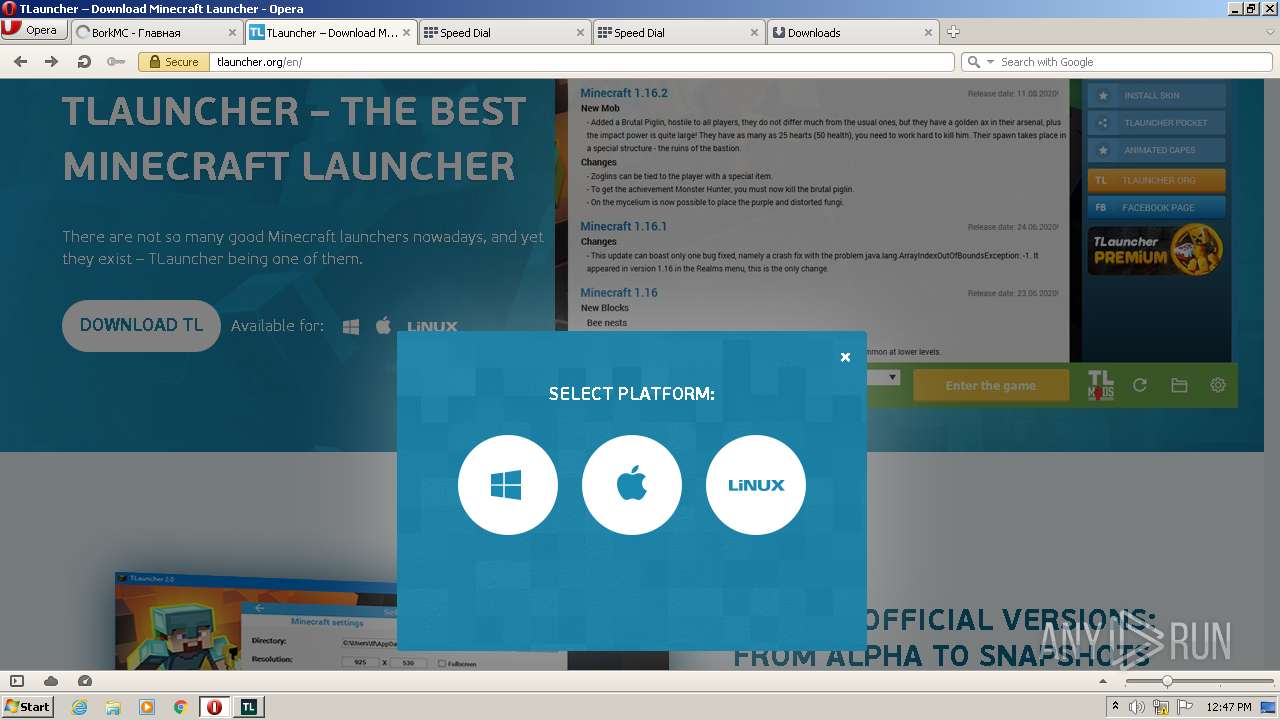
Task: Open a new tab with plus button
Action: pyautogui.click(x=953, y=32)
